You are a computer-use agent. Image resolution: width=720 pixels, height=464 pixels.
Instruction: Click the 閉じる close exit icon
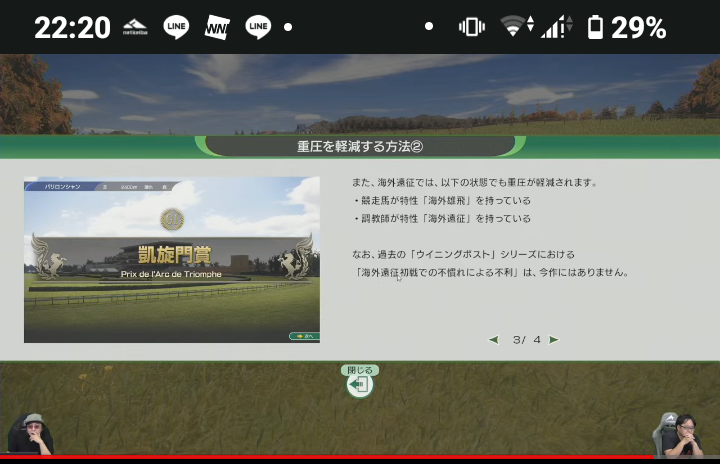tap(360, 385)
